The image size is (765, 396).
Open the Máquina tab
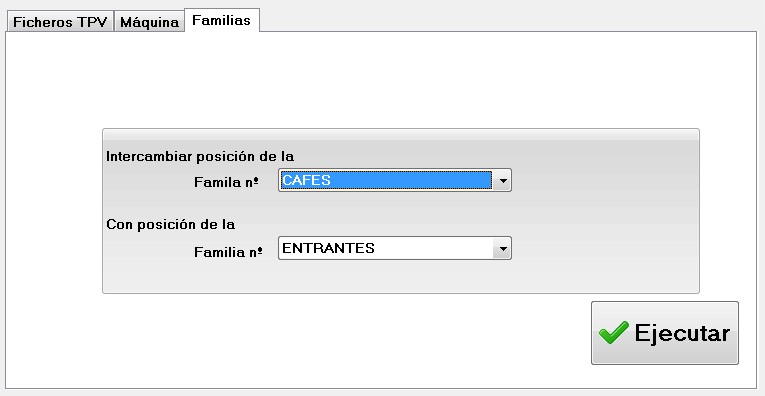(x=149, y=22)
